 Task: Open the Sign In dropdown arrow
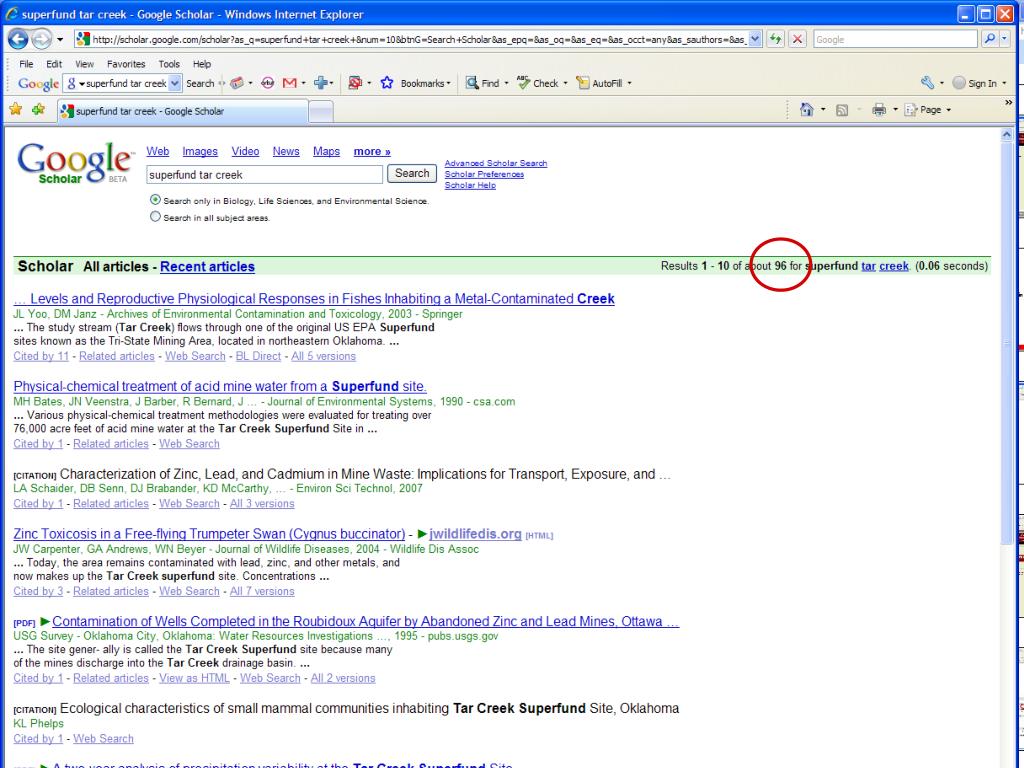(x=1004, y=83)
